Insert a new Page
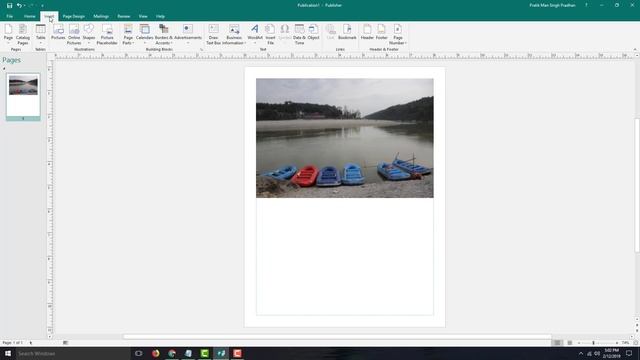This screenshot has width=640, height=360. coord(9,34)
